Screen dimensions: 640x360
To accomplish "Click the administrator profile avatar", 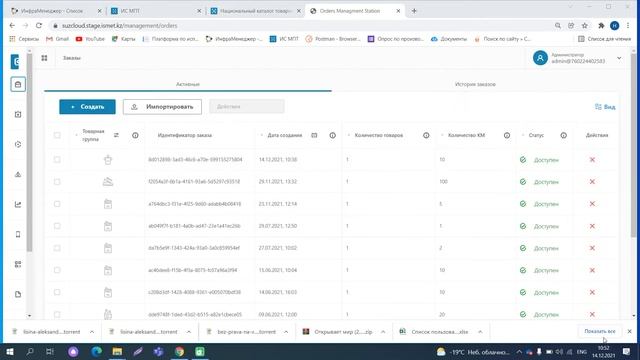I will pos(540,58).
